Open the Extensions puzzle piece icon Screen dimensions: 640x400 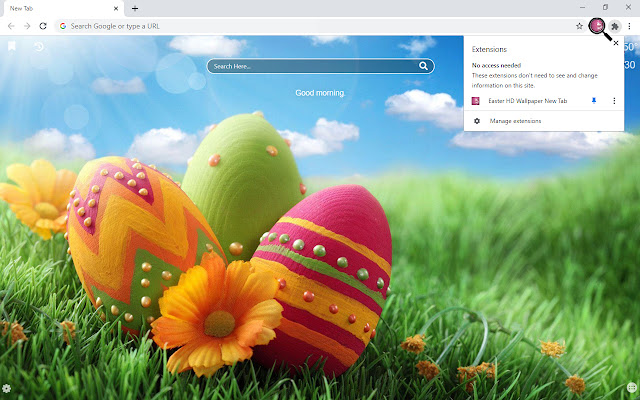[x=615, y=27]
